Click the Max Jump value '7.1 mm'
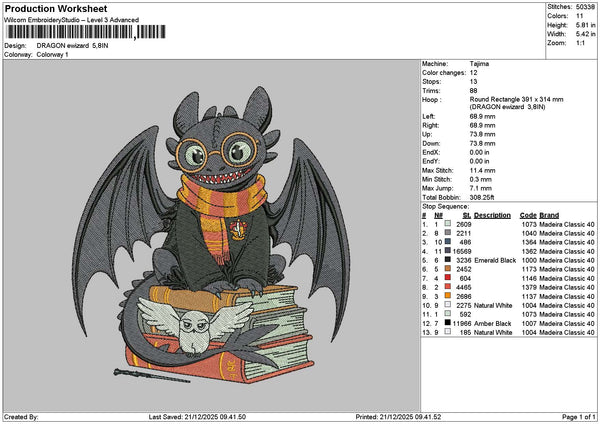 (x=481, y=188)
